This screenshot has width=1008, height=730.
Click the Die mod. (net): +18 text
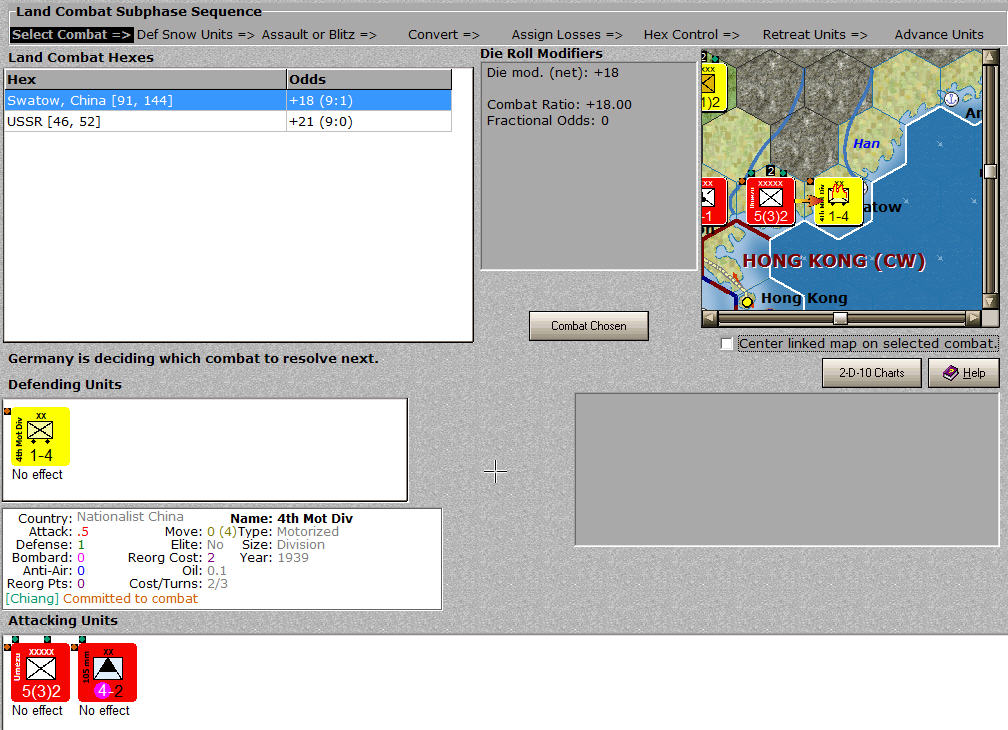(x=553, y=73)
